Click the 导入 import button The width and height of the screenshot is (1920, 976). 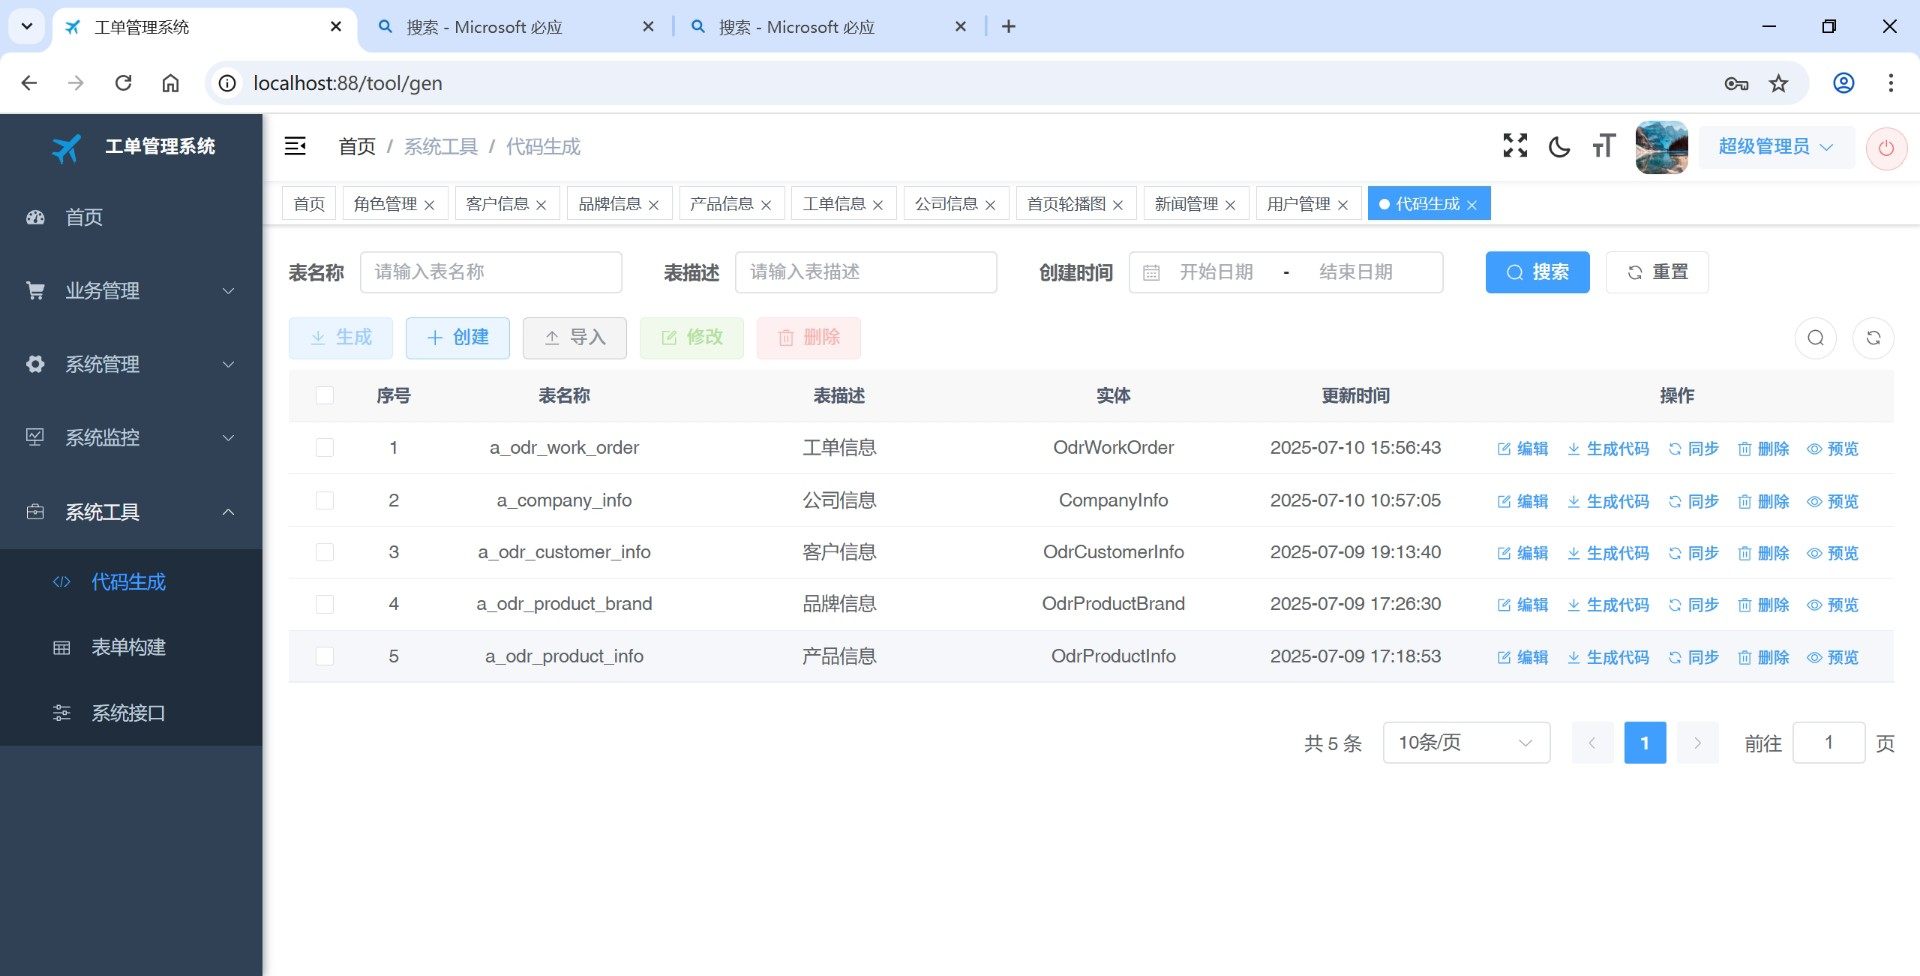click(x=574, y=338)
